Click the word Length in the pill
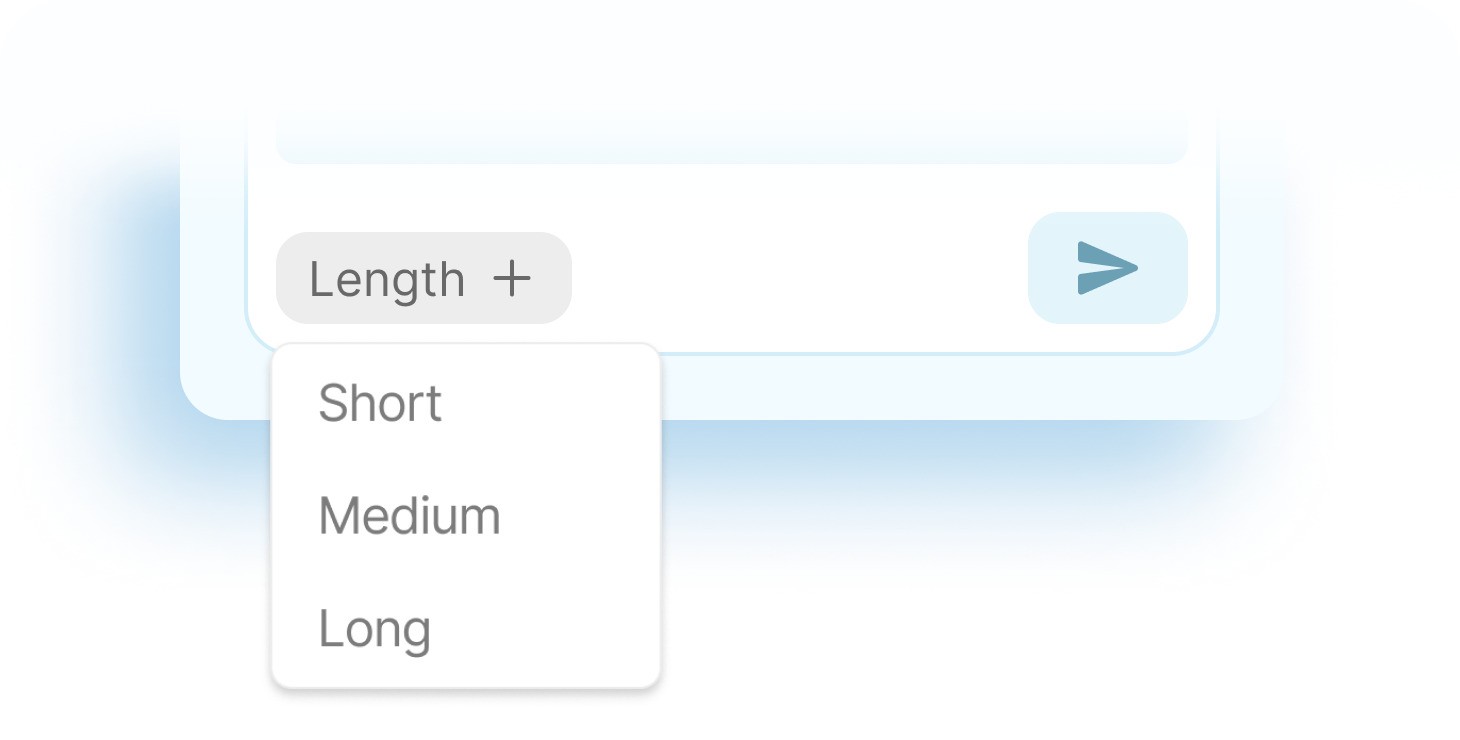Viewport: 1460px width, 740px height. (387, 279)
